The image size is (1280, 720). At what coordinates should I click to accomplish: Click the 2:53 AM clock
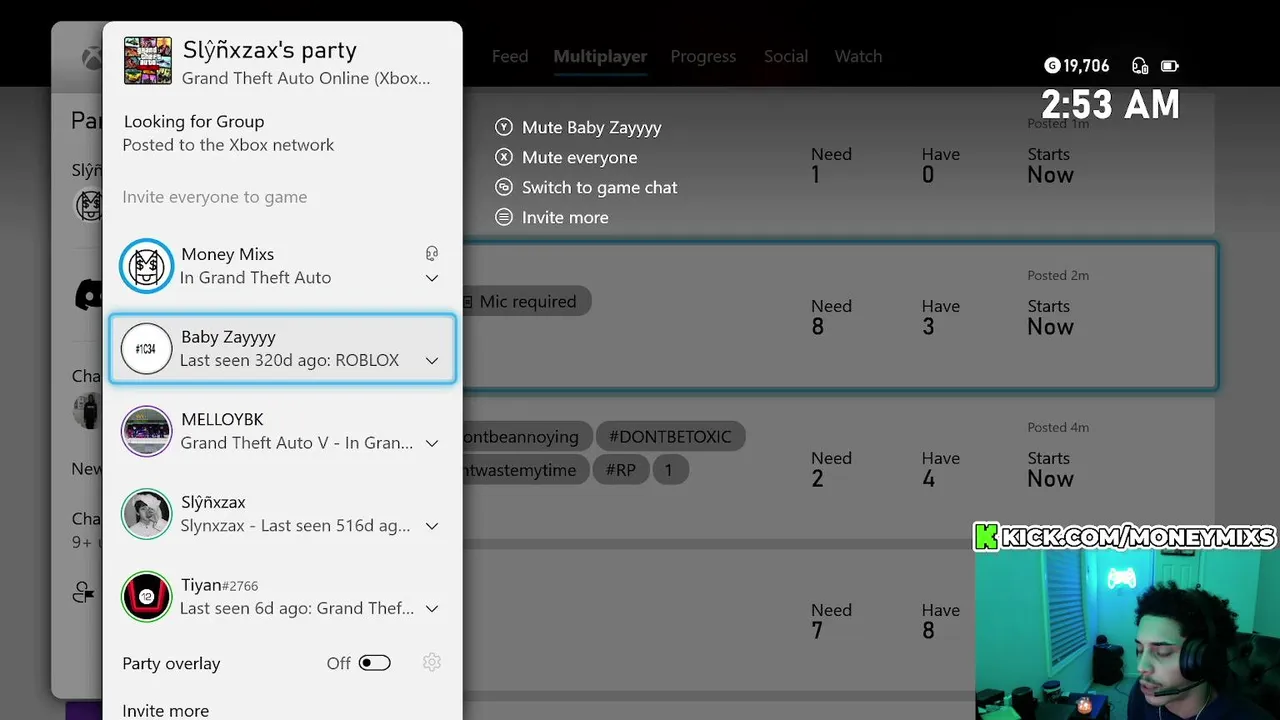[x=1110, y=104]
